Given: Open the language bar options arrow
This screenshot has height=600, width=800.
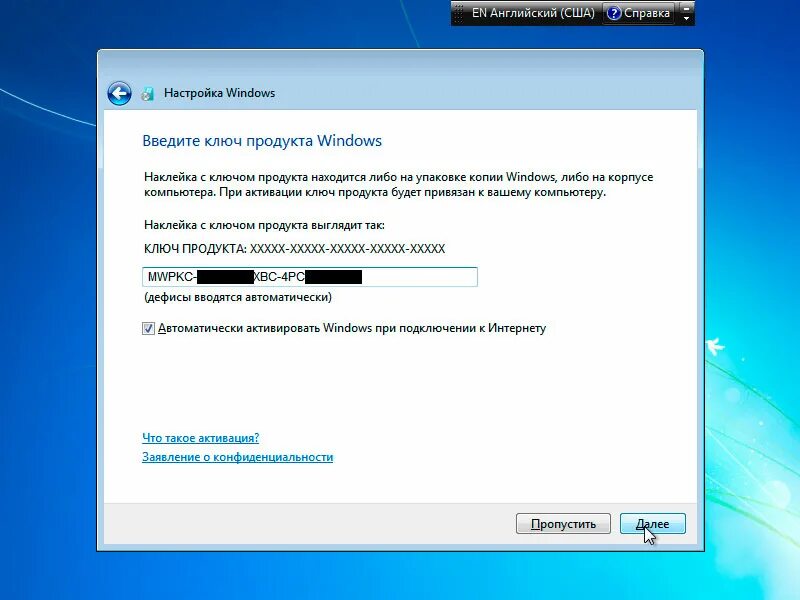Looking at the screenshot, I should (687, 17).
